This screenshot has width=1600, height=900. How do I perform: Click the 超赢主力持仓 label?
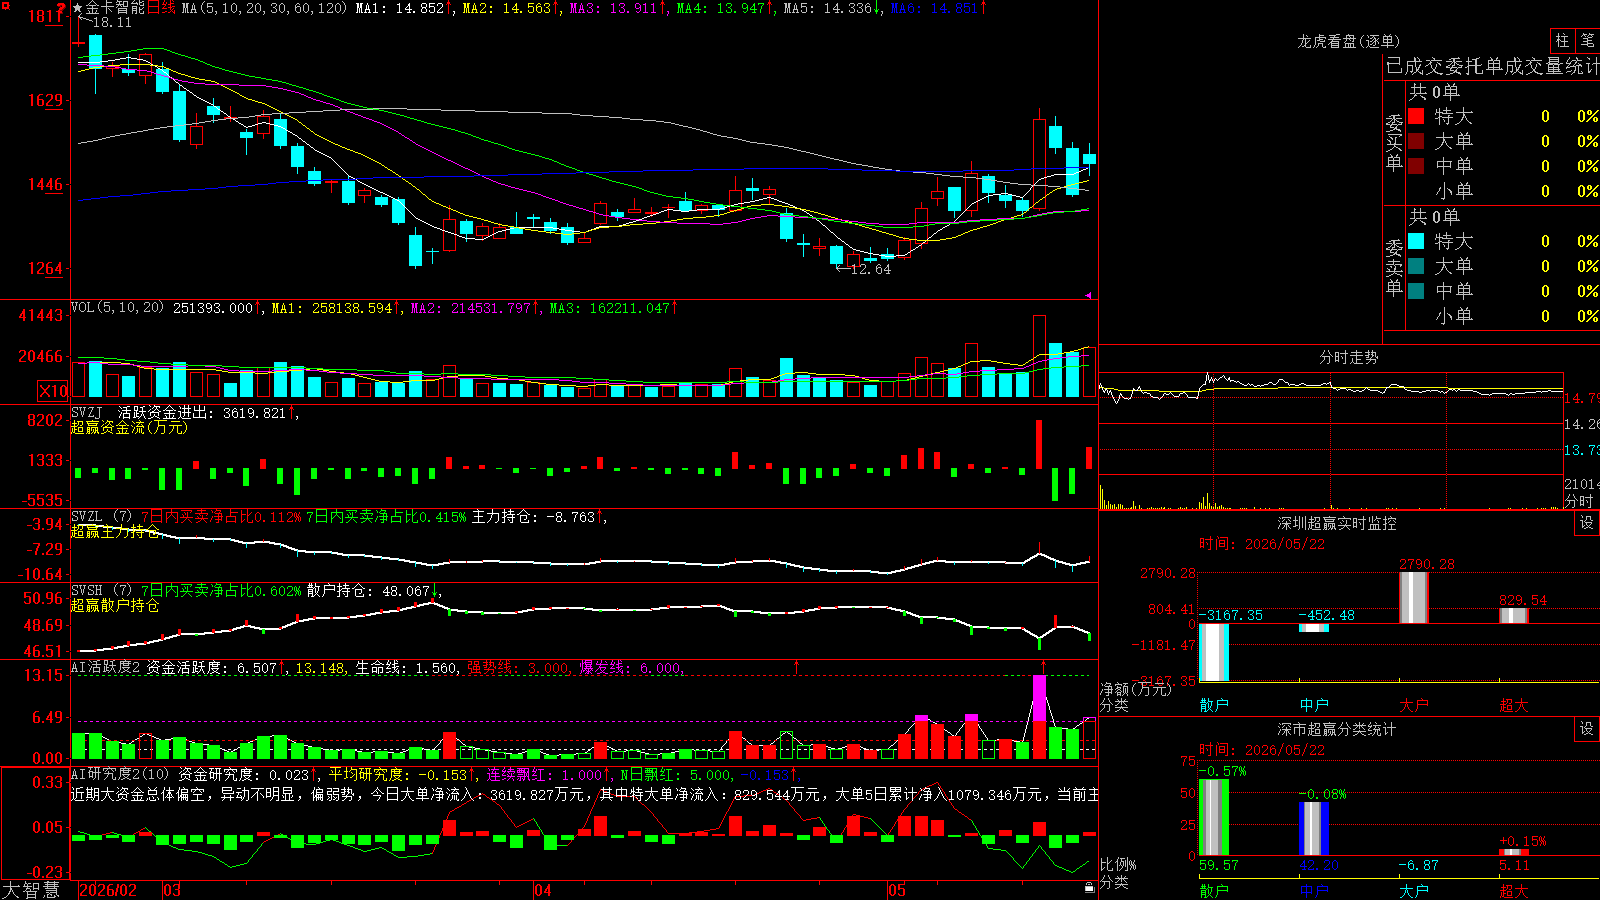115,531
